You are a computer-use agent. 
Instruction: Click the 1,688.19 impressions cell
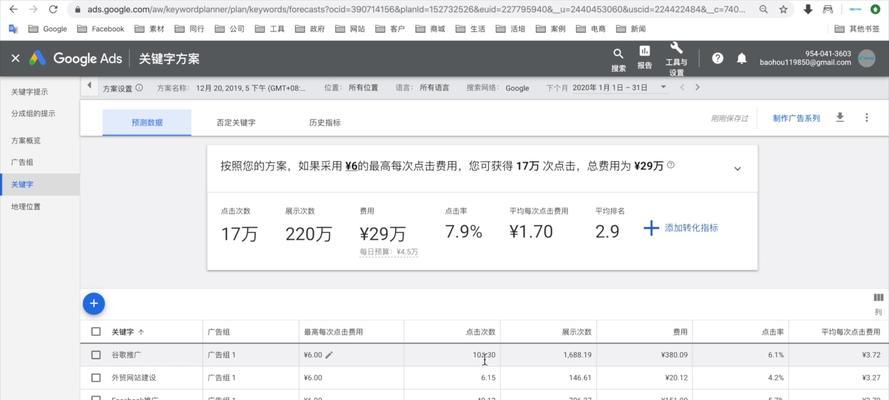click(577, 355)
